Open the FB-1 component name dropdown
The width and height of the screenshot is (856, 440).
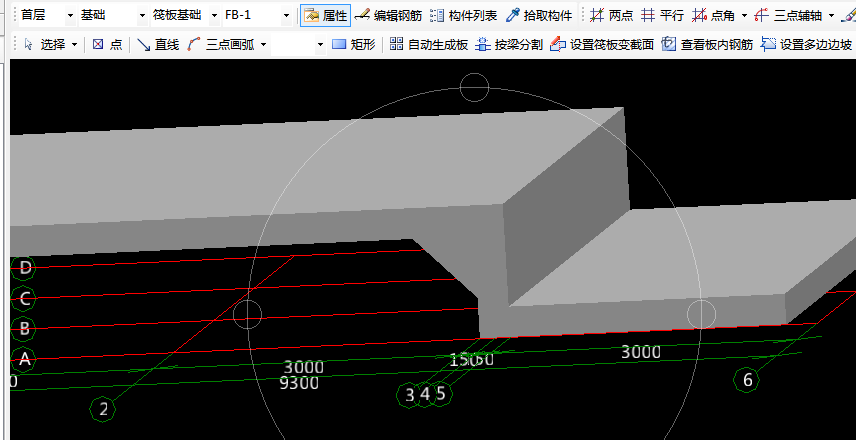click(287, 16)
